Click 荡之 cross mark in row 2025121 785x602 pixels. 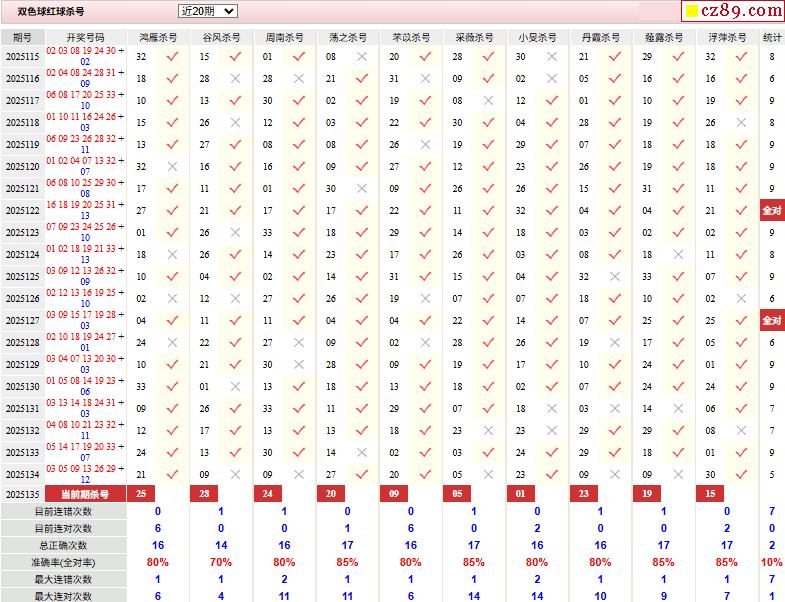[361, 189]
